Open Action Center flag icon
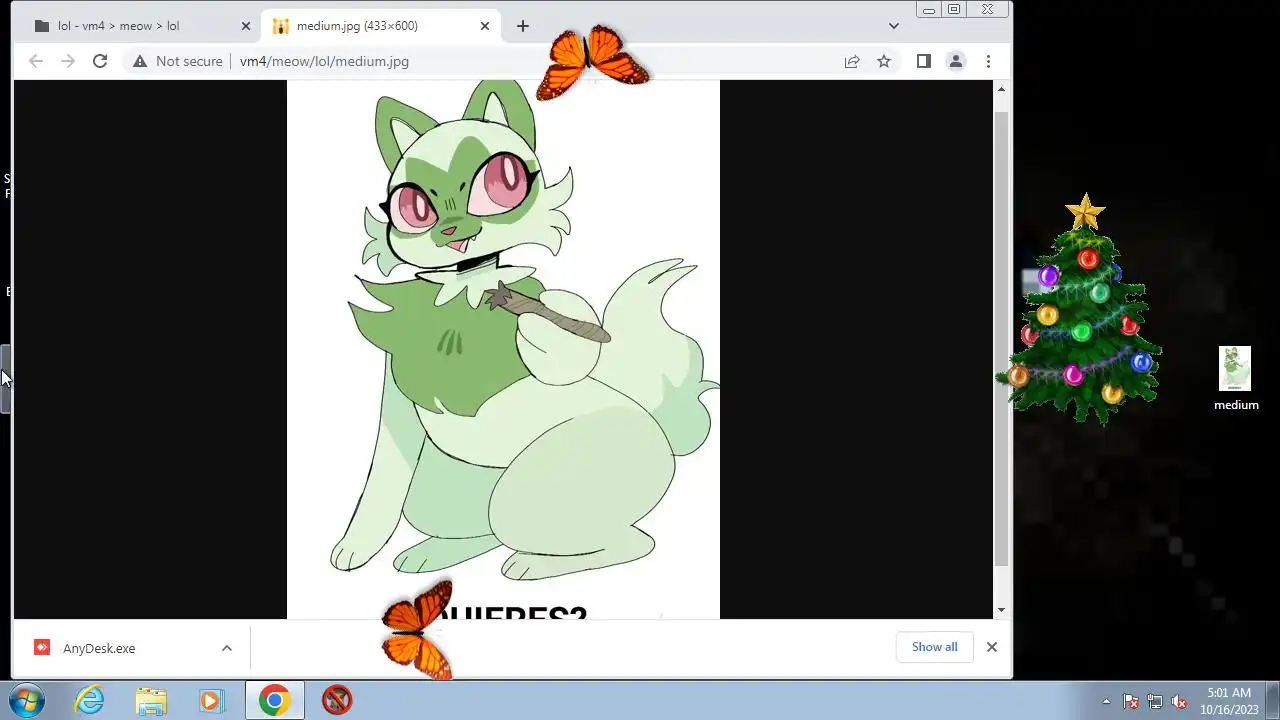Image resolution: width=1280 pixels, height=720 pixels. pos(1131,701)
